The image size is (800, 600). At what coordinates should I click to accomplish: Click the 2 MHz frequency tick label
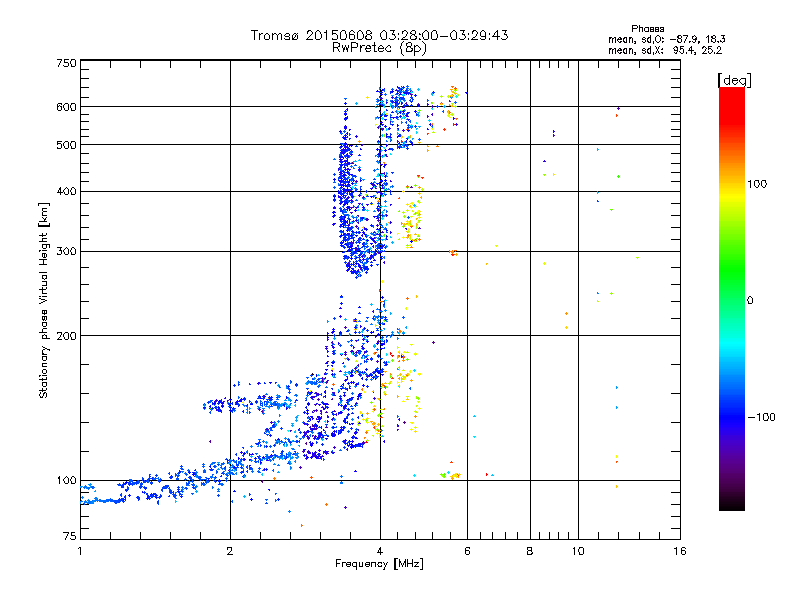(230, 551)
